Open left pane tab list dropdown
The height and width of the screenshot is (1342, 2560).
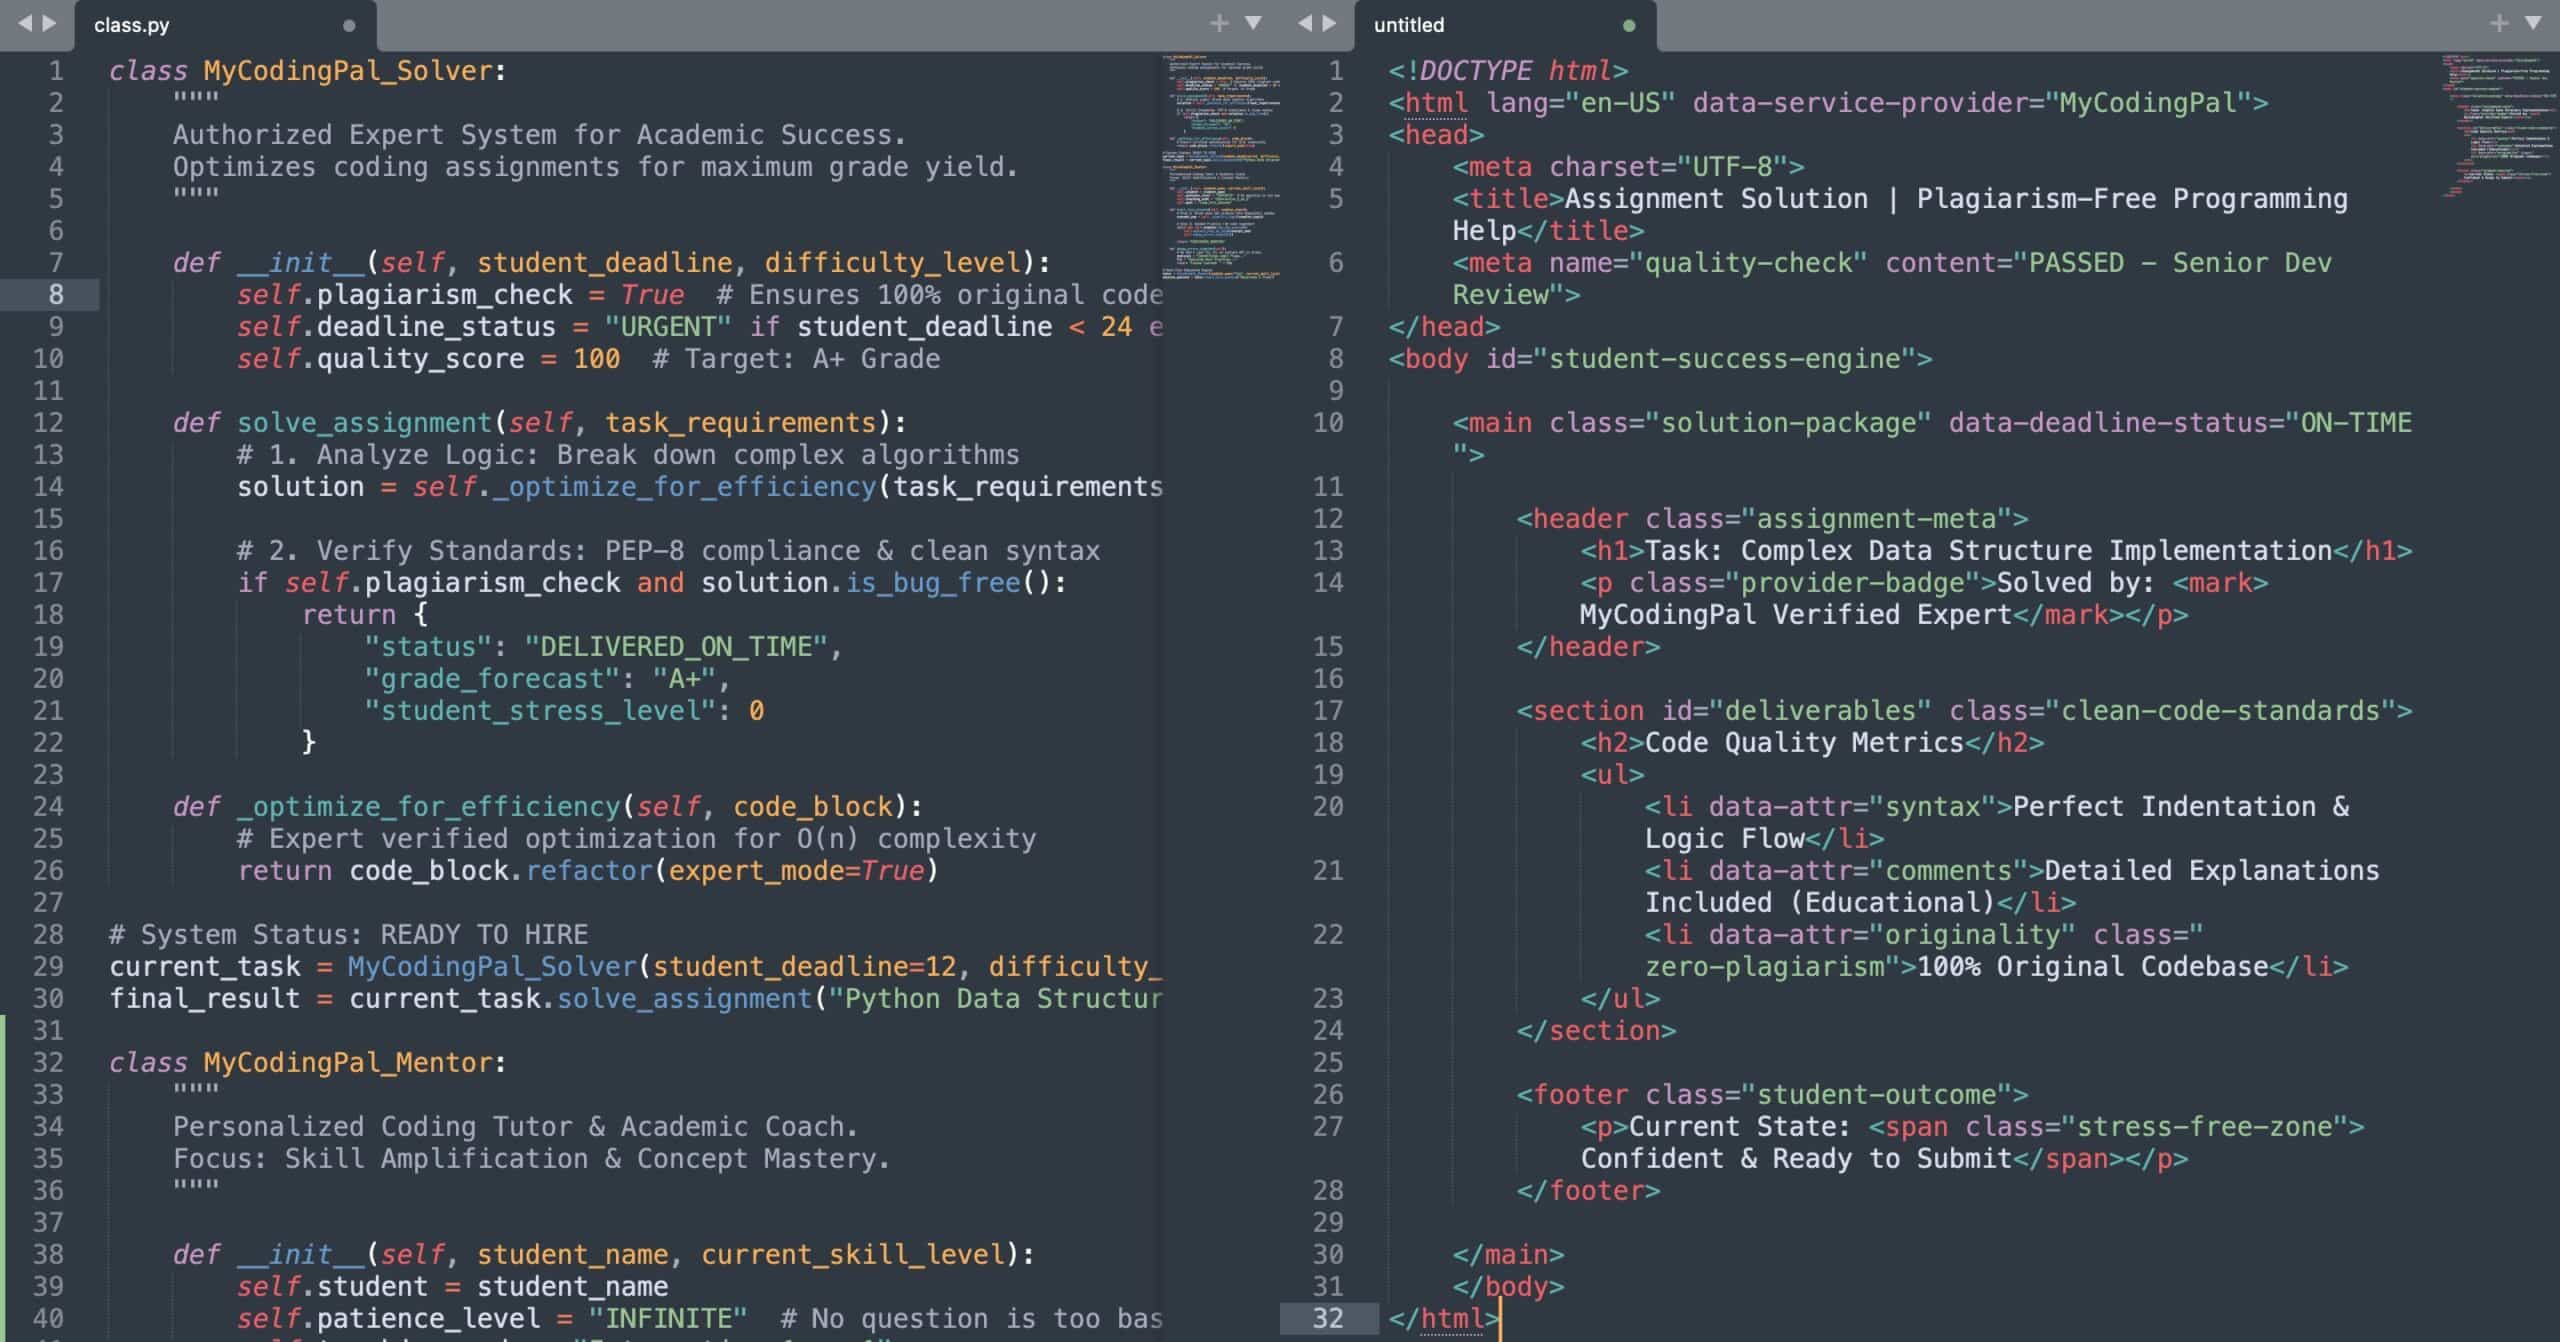tap(1252, 23)
